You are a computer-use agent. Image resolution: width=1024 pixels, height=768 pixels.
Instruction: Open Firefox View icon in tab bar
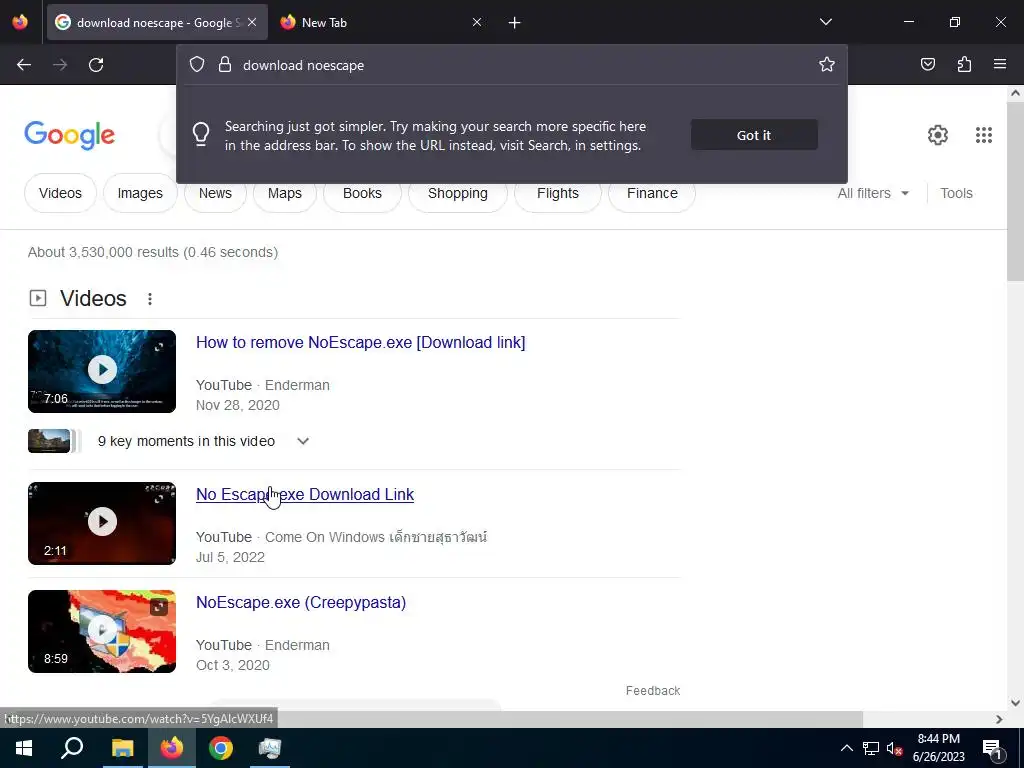(20, 22)
